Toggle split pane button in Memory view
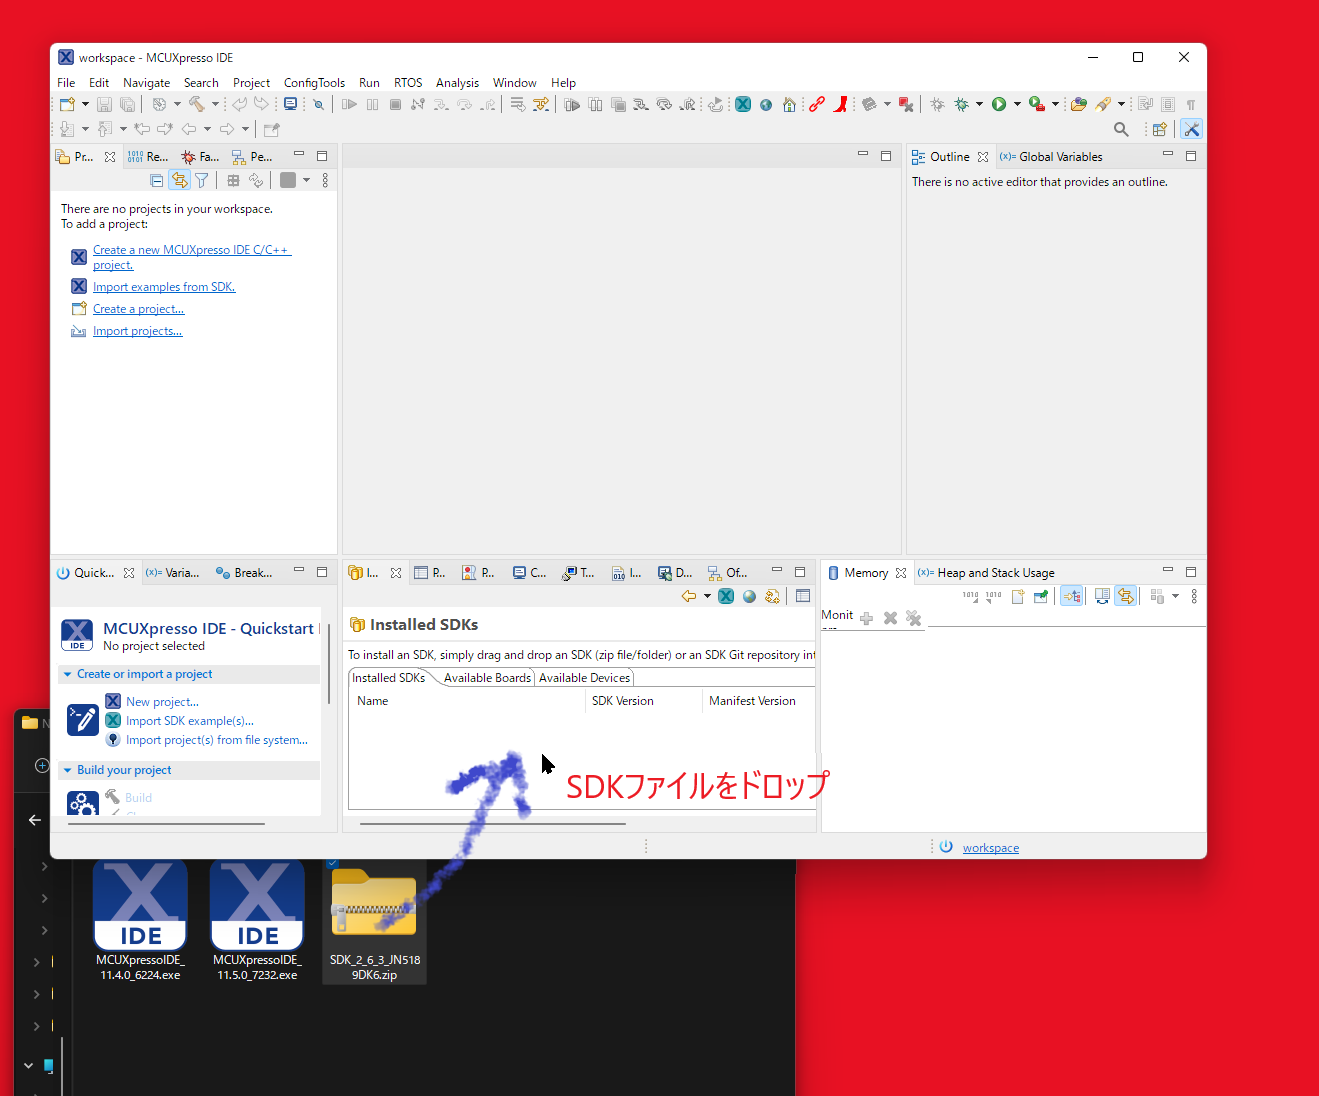 [x=1102, y=596]
